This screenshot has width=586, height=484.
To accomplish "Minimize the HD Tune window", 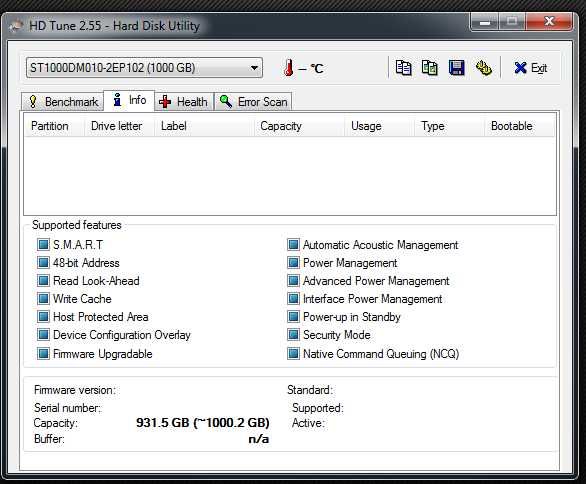I will click(x=485, y=22).
